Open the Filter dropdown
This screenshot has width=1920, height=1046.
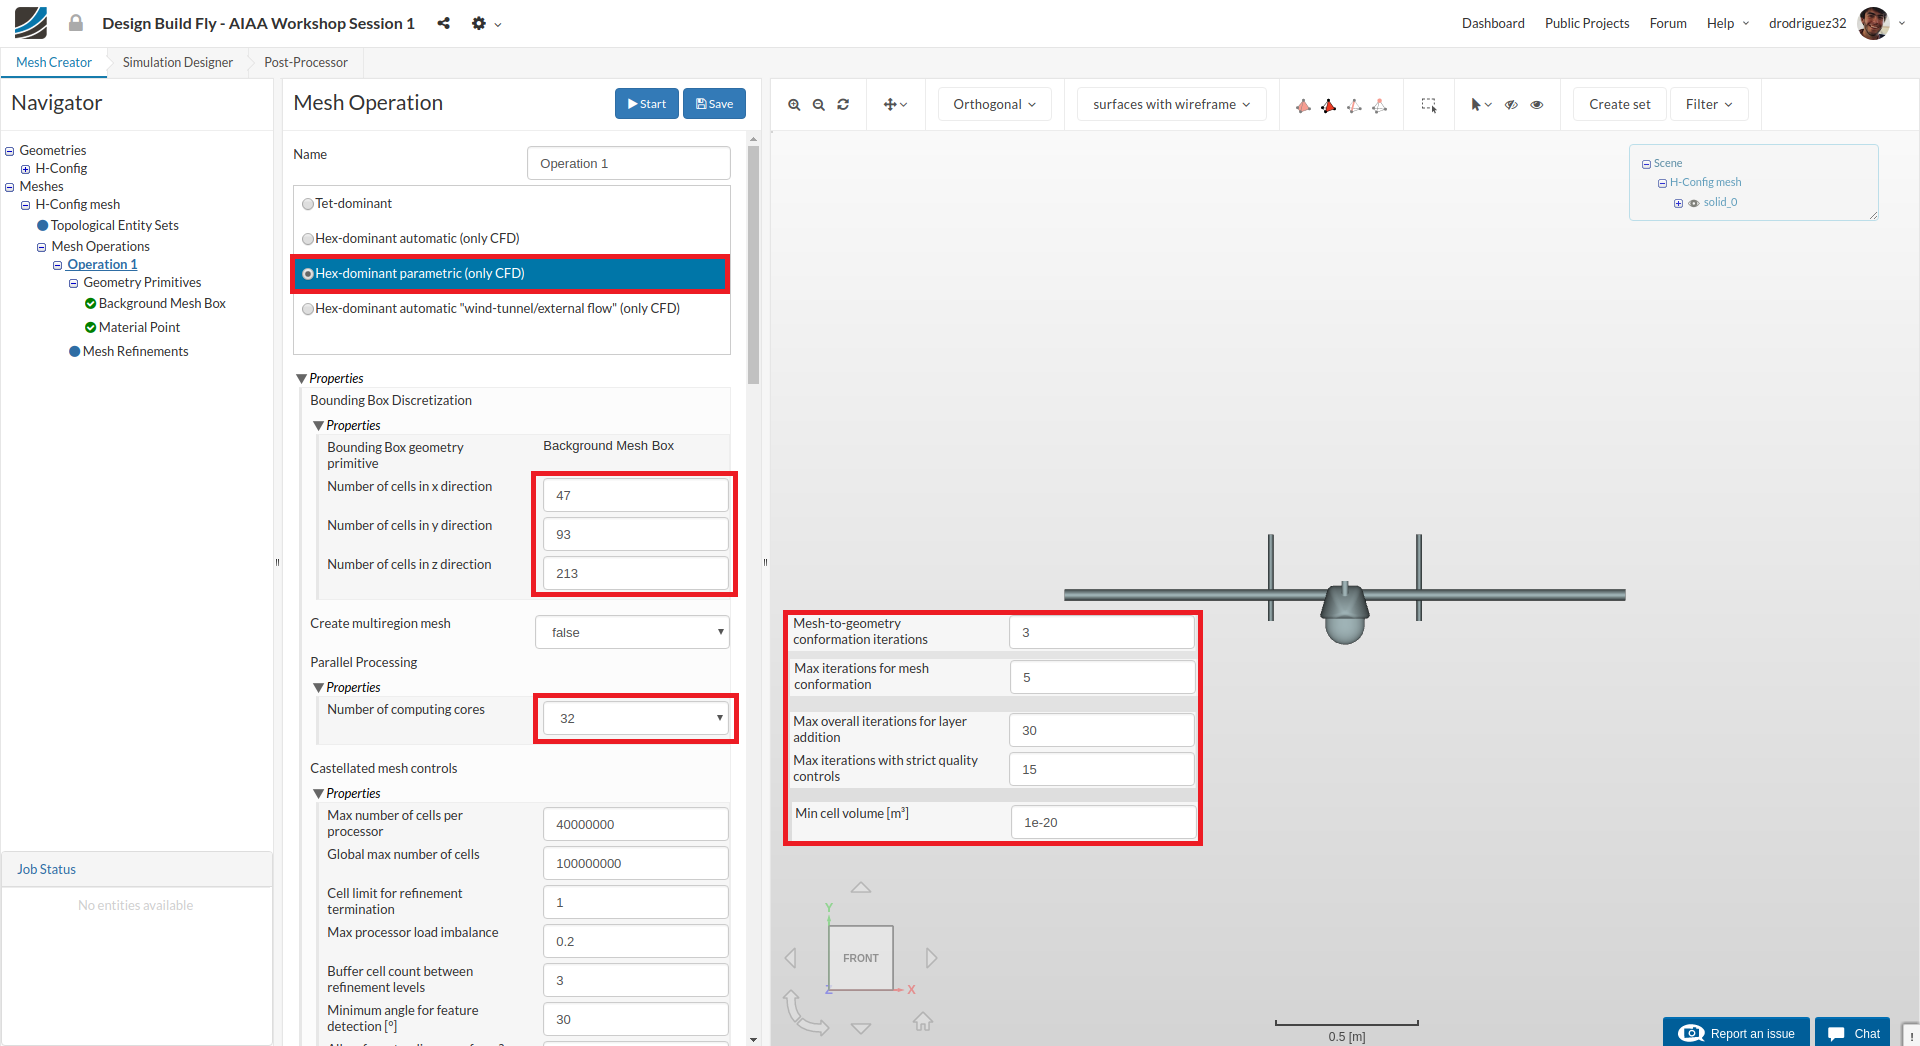(x=1709, y=104)
